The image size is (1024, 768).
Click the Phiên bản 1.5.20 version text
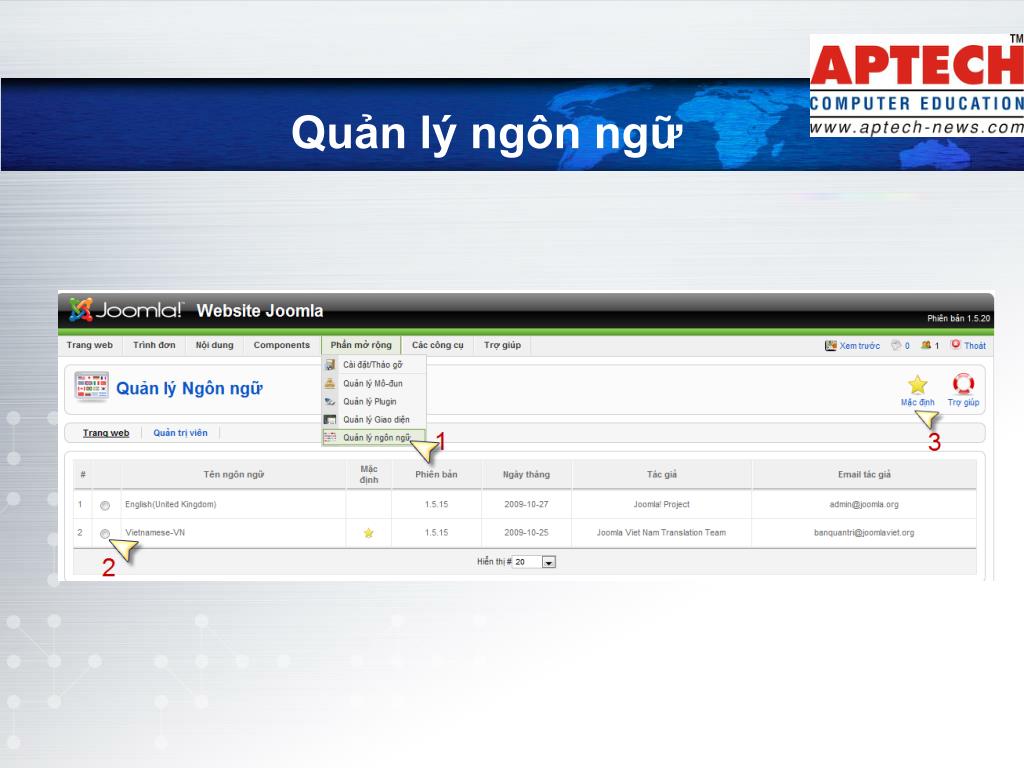[x=958, y=318]
